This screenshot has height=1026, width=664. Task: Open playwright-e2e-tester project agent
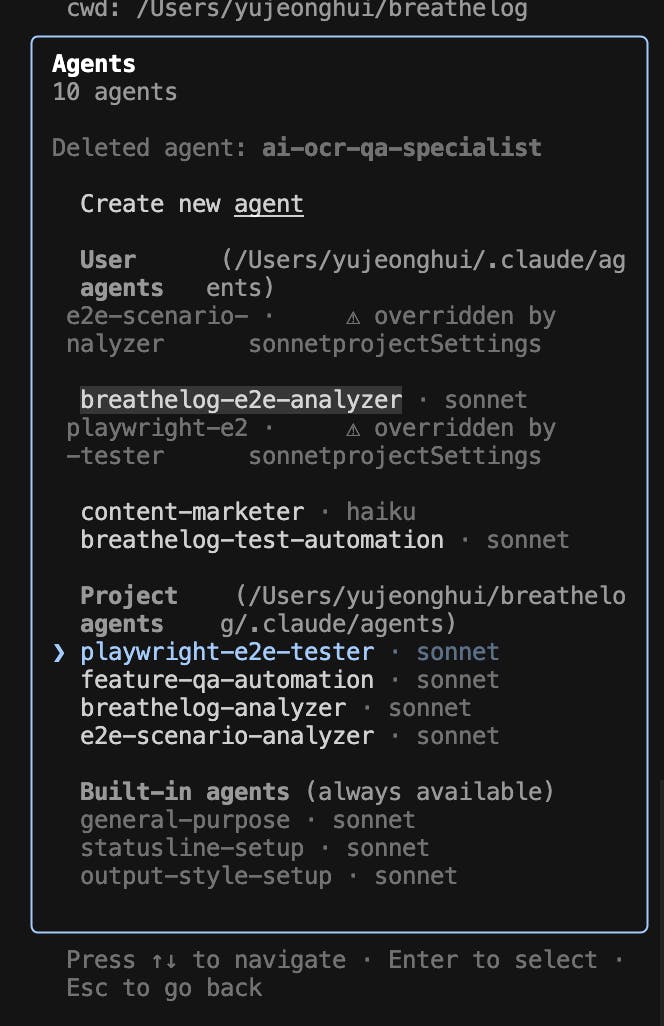(290, 652)
